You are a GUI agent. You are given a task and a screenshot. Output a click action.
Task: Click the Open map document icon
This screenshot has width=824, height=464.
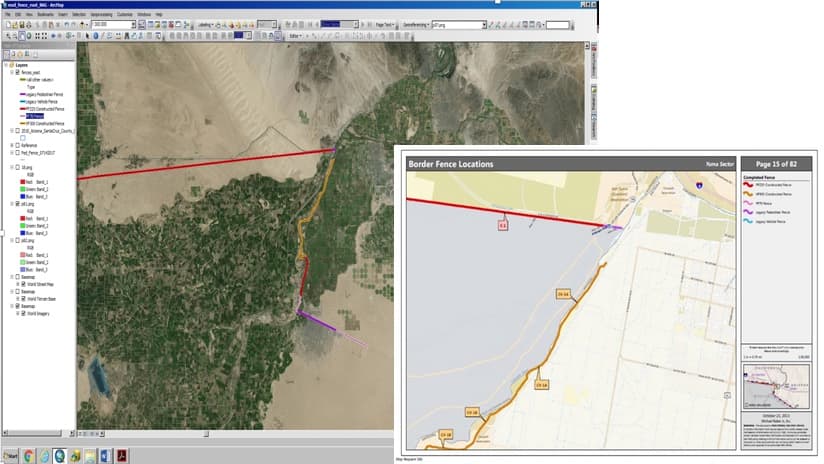[x=15, y=25]
